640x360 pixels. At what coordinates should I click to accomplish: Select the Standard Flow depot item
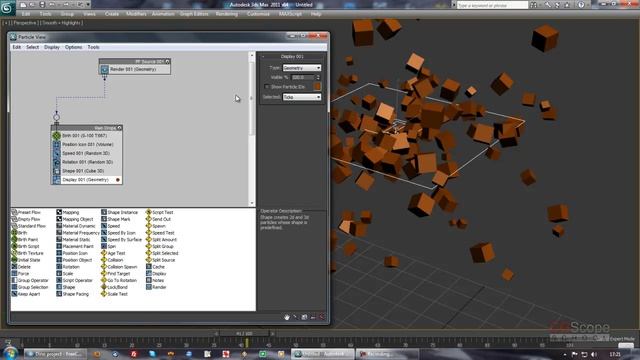point(28,226)
